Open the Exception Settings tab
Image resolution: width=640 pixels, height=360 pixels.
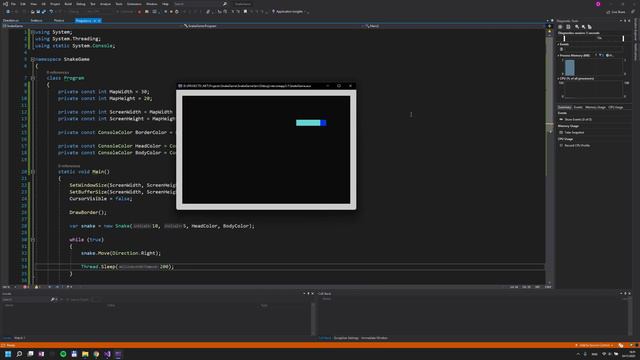(346, 338)
